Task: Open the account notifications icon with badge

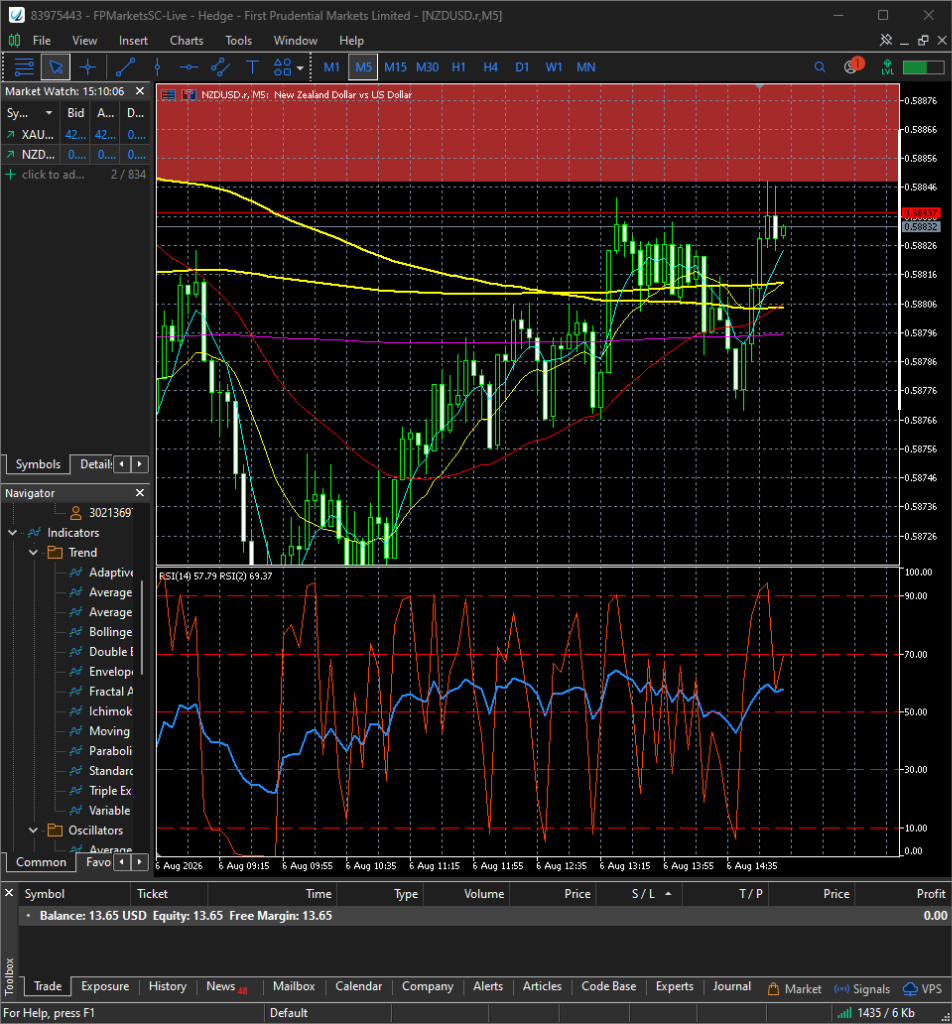Action: click(x=852, y=65)
